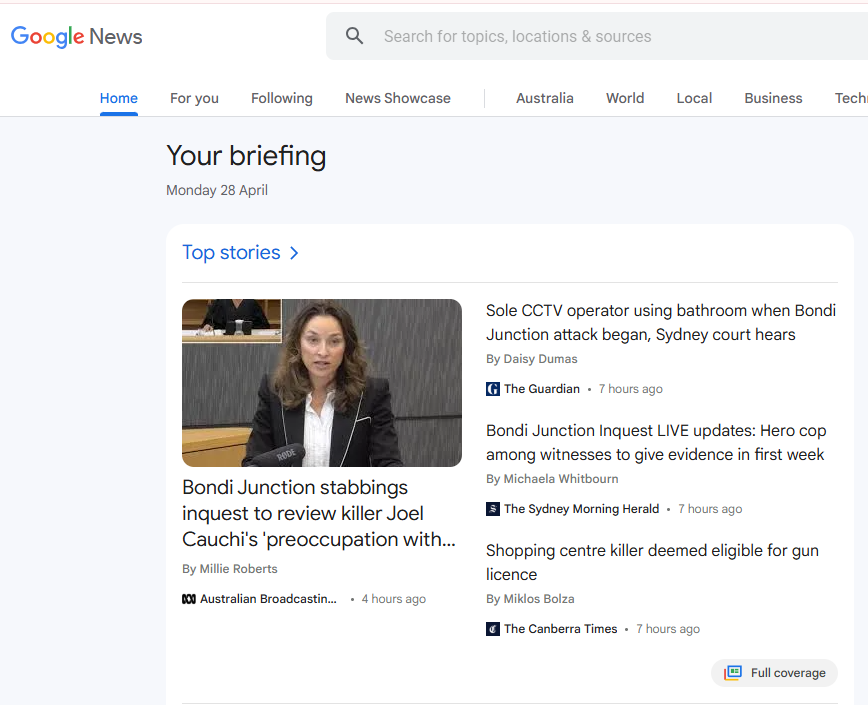Screen dimensions: 868x705
Task: Open search by clicking the magnifying glass icon
Action: pos(354,35)
